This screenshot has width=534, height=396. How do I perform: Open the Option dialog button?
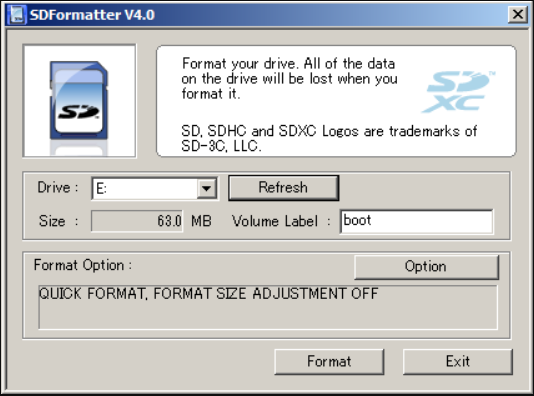point(426,267)
